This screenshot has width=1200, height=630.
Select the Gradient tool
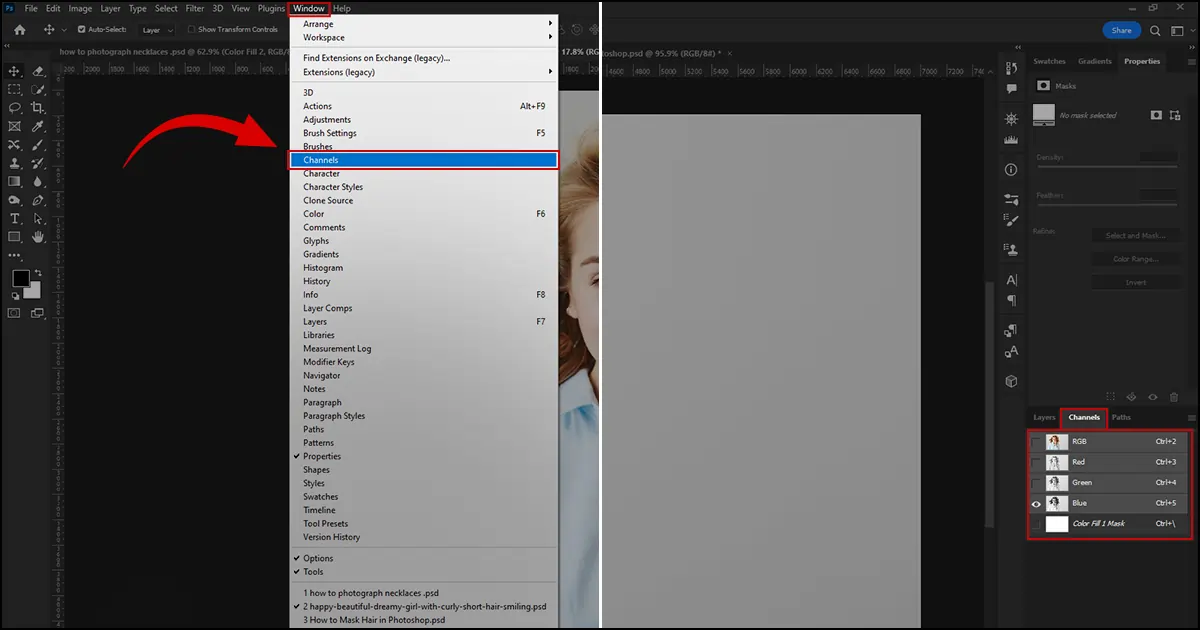14,180
